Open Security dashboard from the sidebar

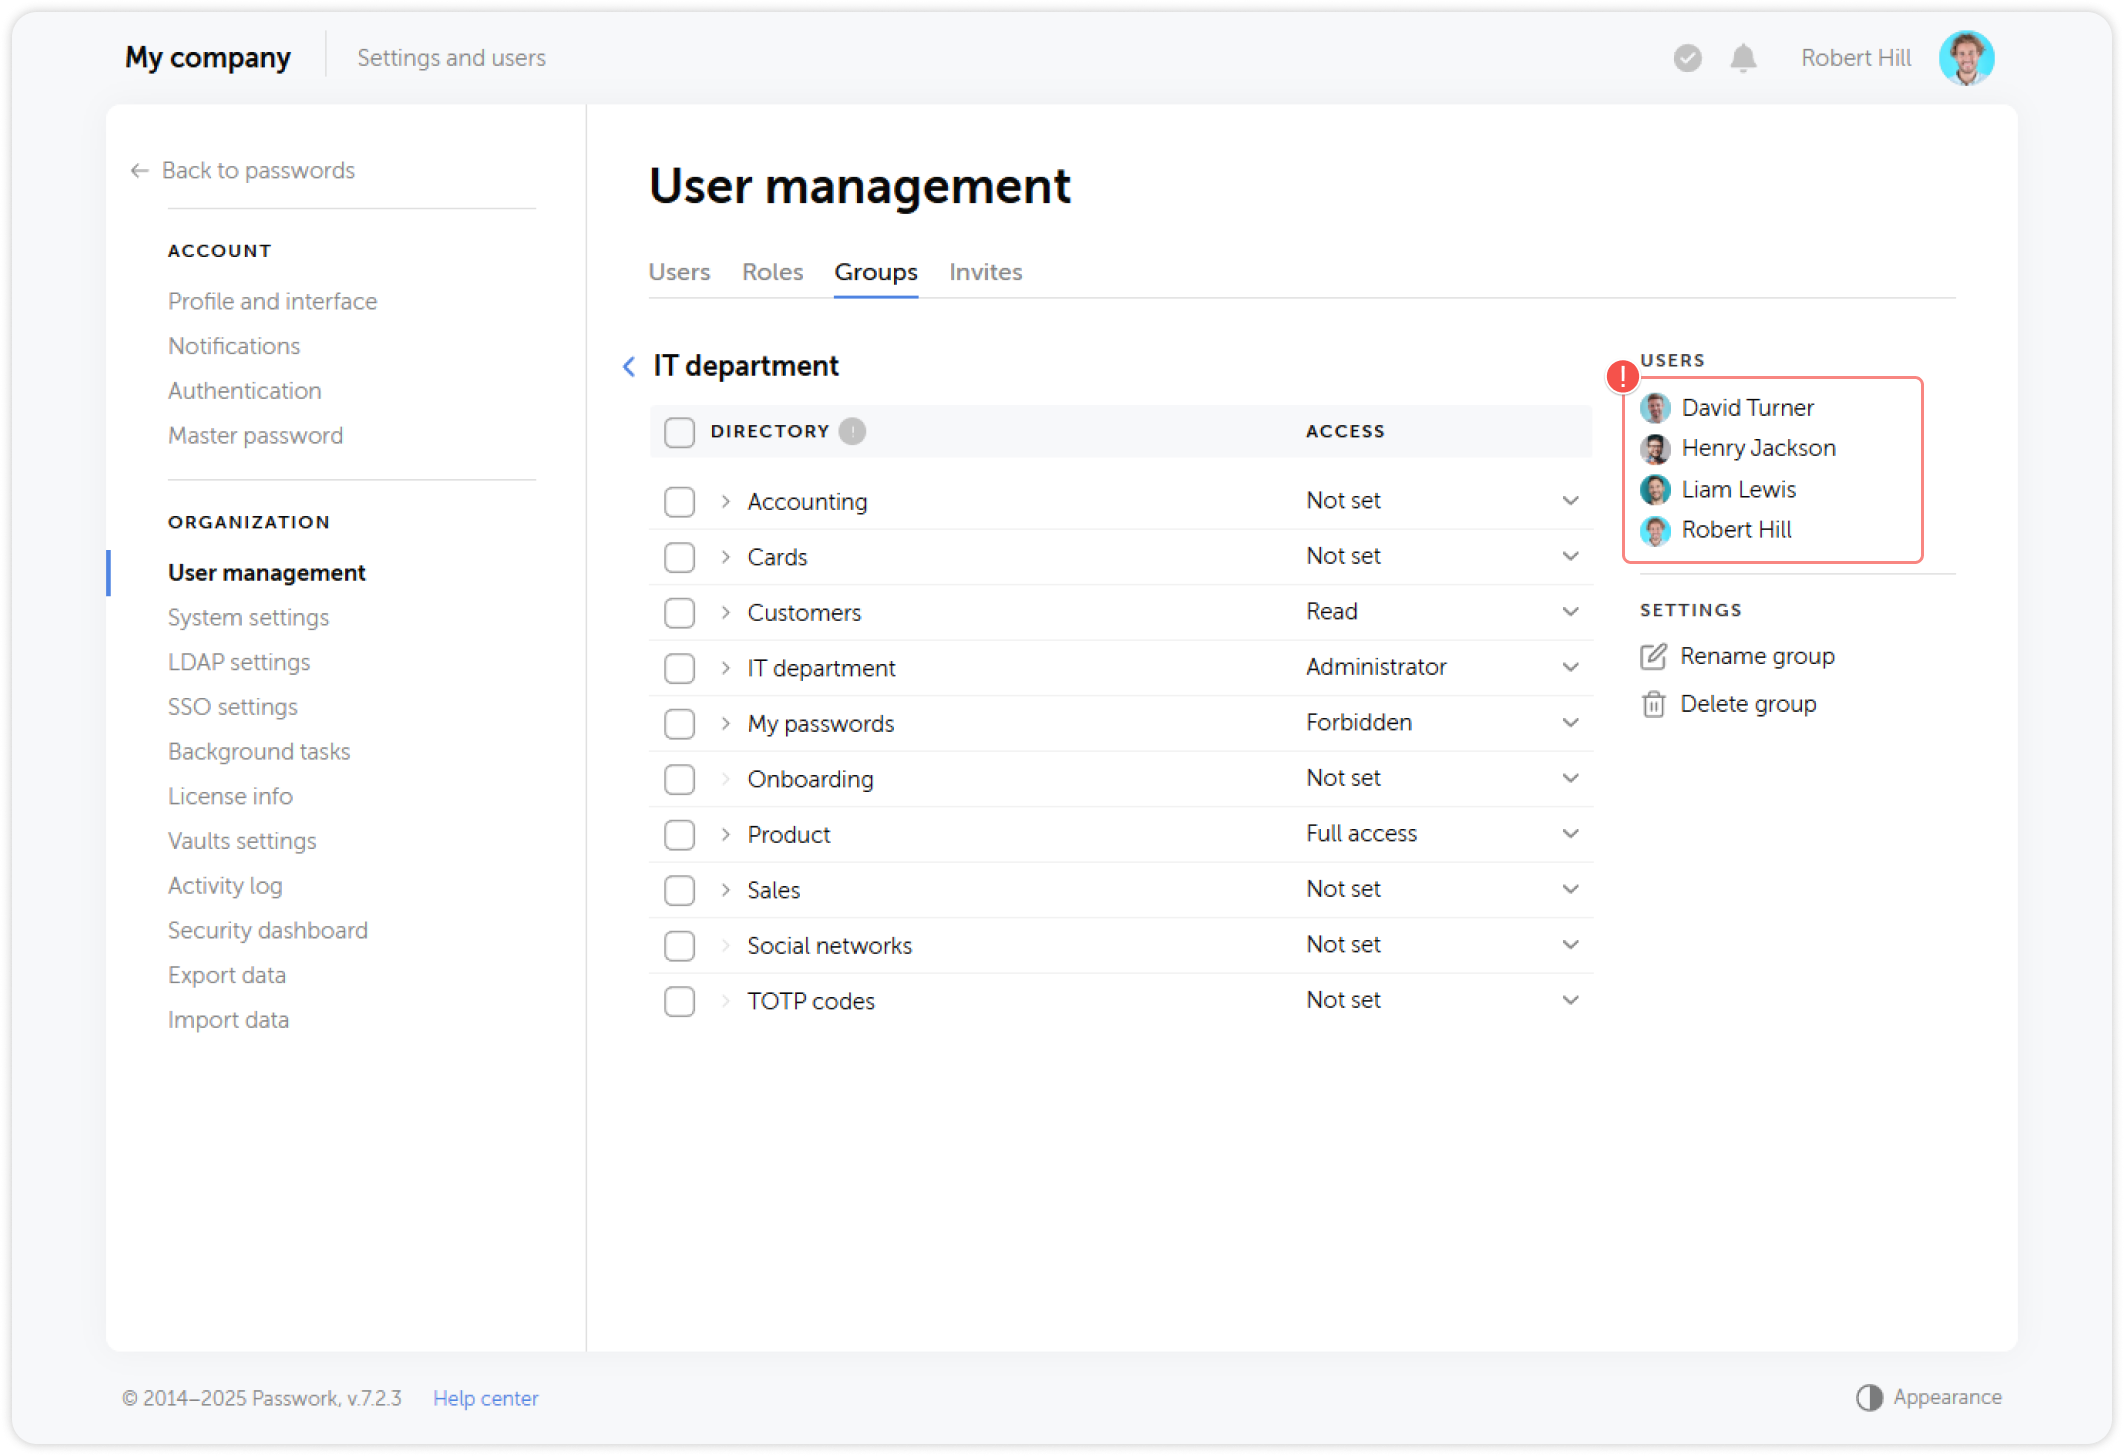pyautogui.click(x=267, y=930)
